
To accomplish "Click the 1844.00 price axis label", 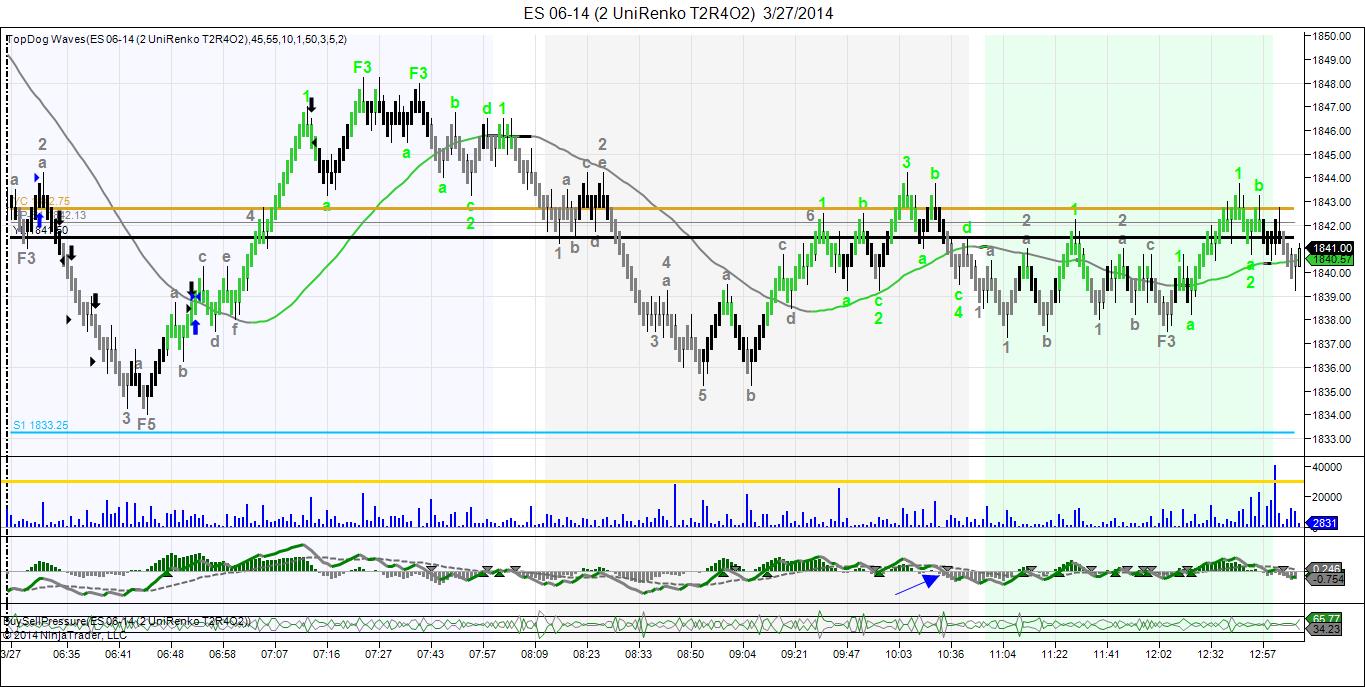I will tap(1332, 178).
